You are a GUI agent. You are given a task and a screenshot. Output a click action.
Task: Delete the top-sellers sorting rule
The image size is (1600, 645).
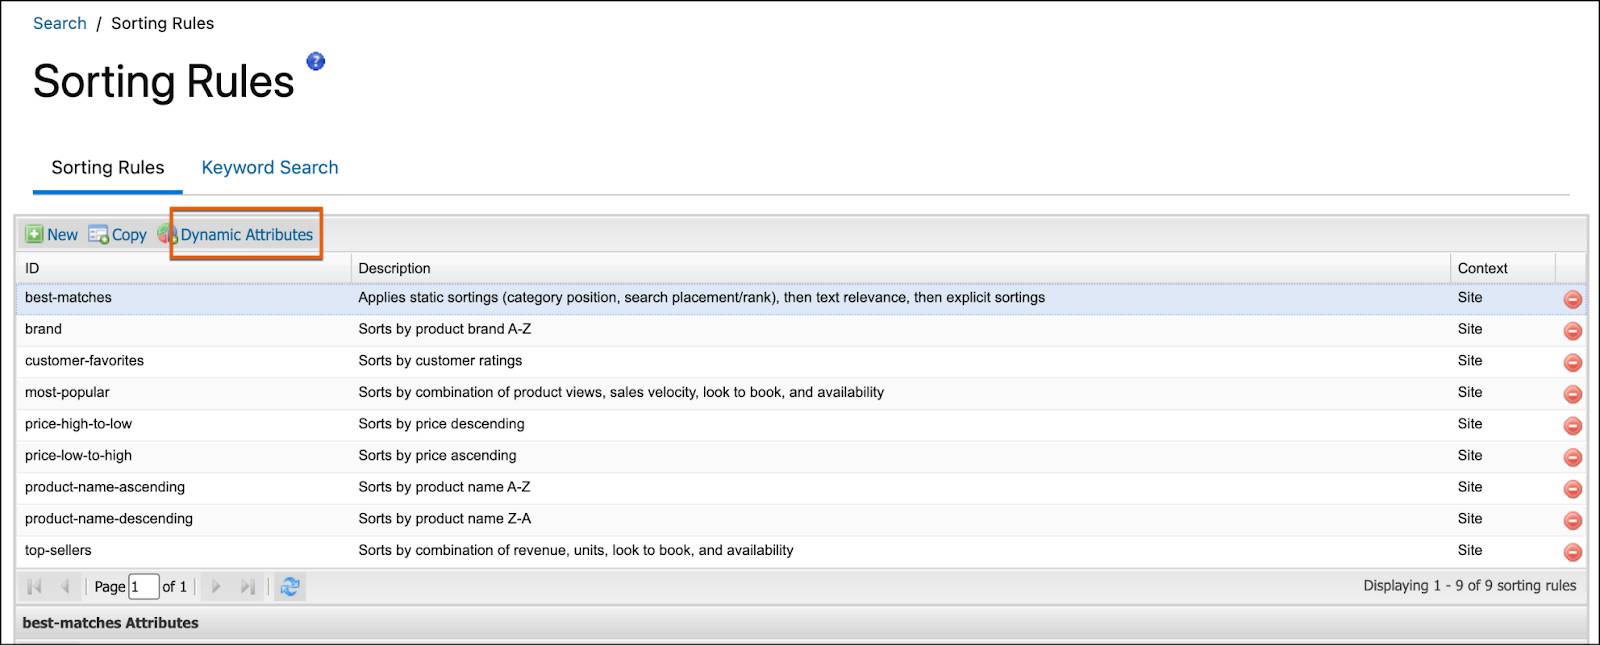click(1572, 552)
